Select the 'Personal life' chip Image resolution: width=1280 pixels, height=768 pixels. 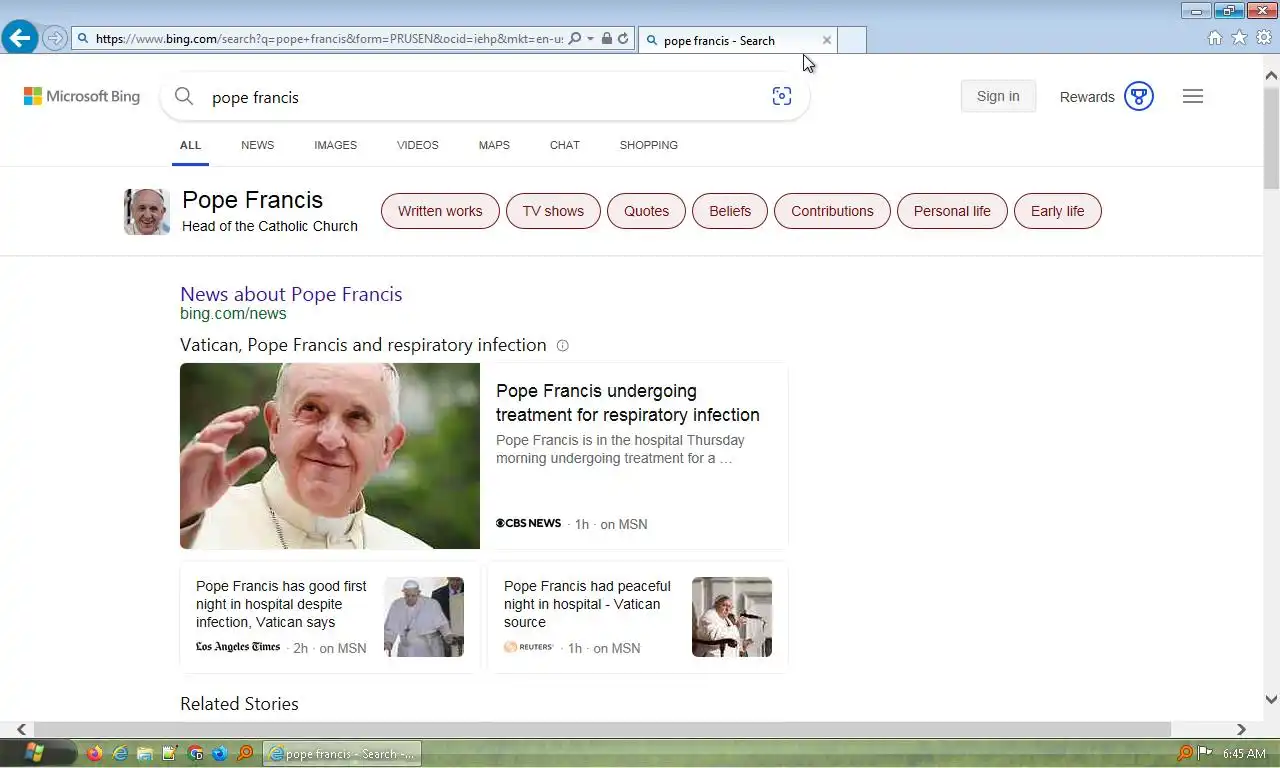point(952,211)
